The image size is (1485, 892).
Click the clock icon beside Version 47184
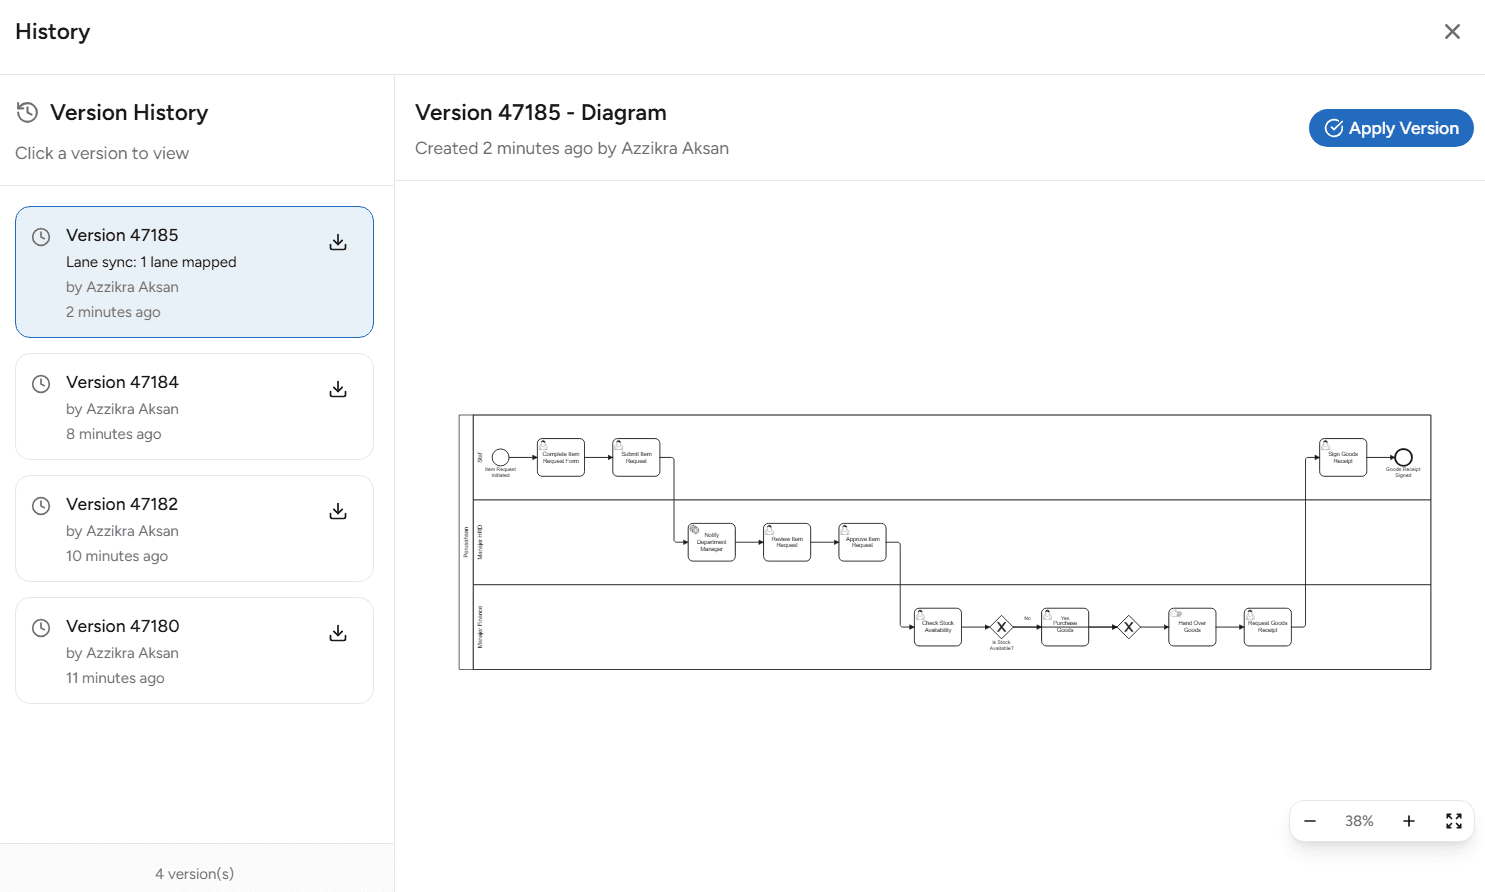coord(41,384)
